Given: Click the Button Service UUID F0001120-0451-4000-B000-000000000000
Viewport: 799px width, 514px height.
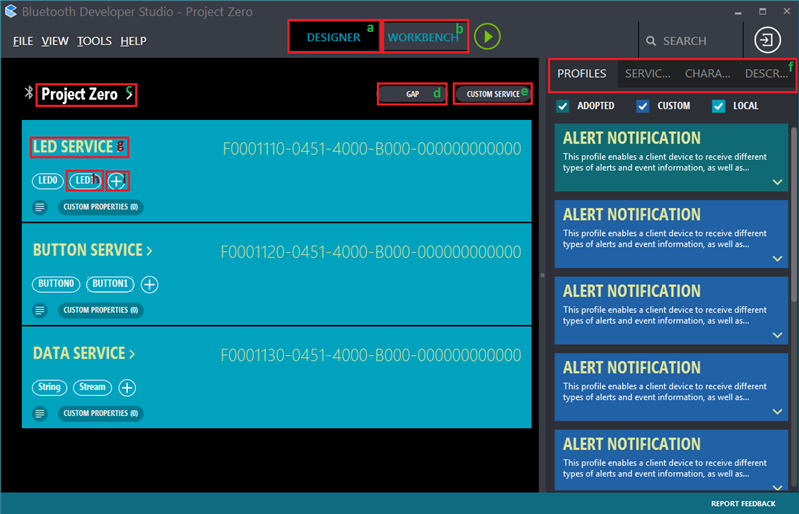Looking at the screenshot, I should pos(371,252).
